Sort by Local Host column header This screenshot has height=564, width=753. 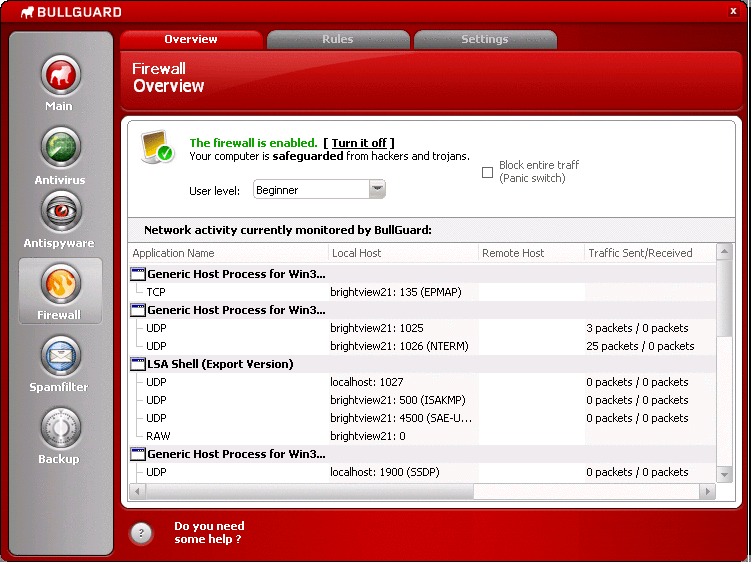tap(403, 253)
